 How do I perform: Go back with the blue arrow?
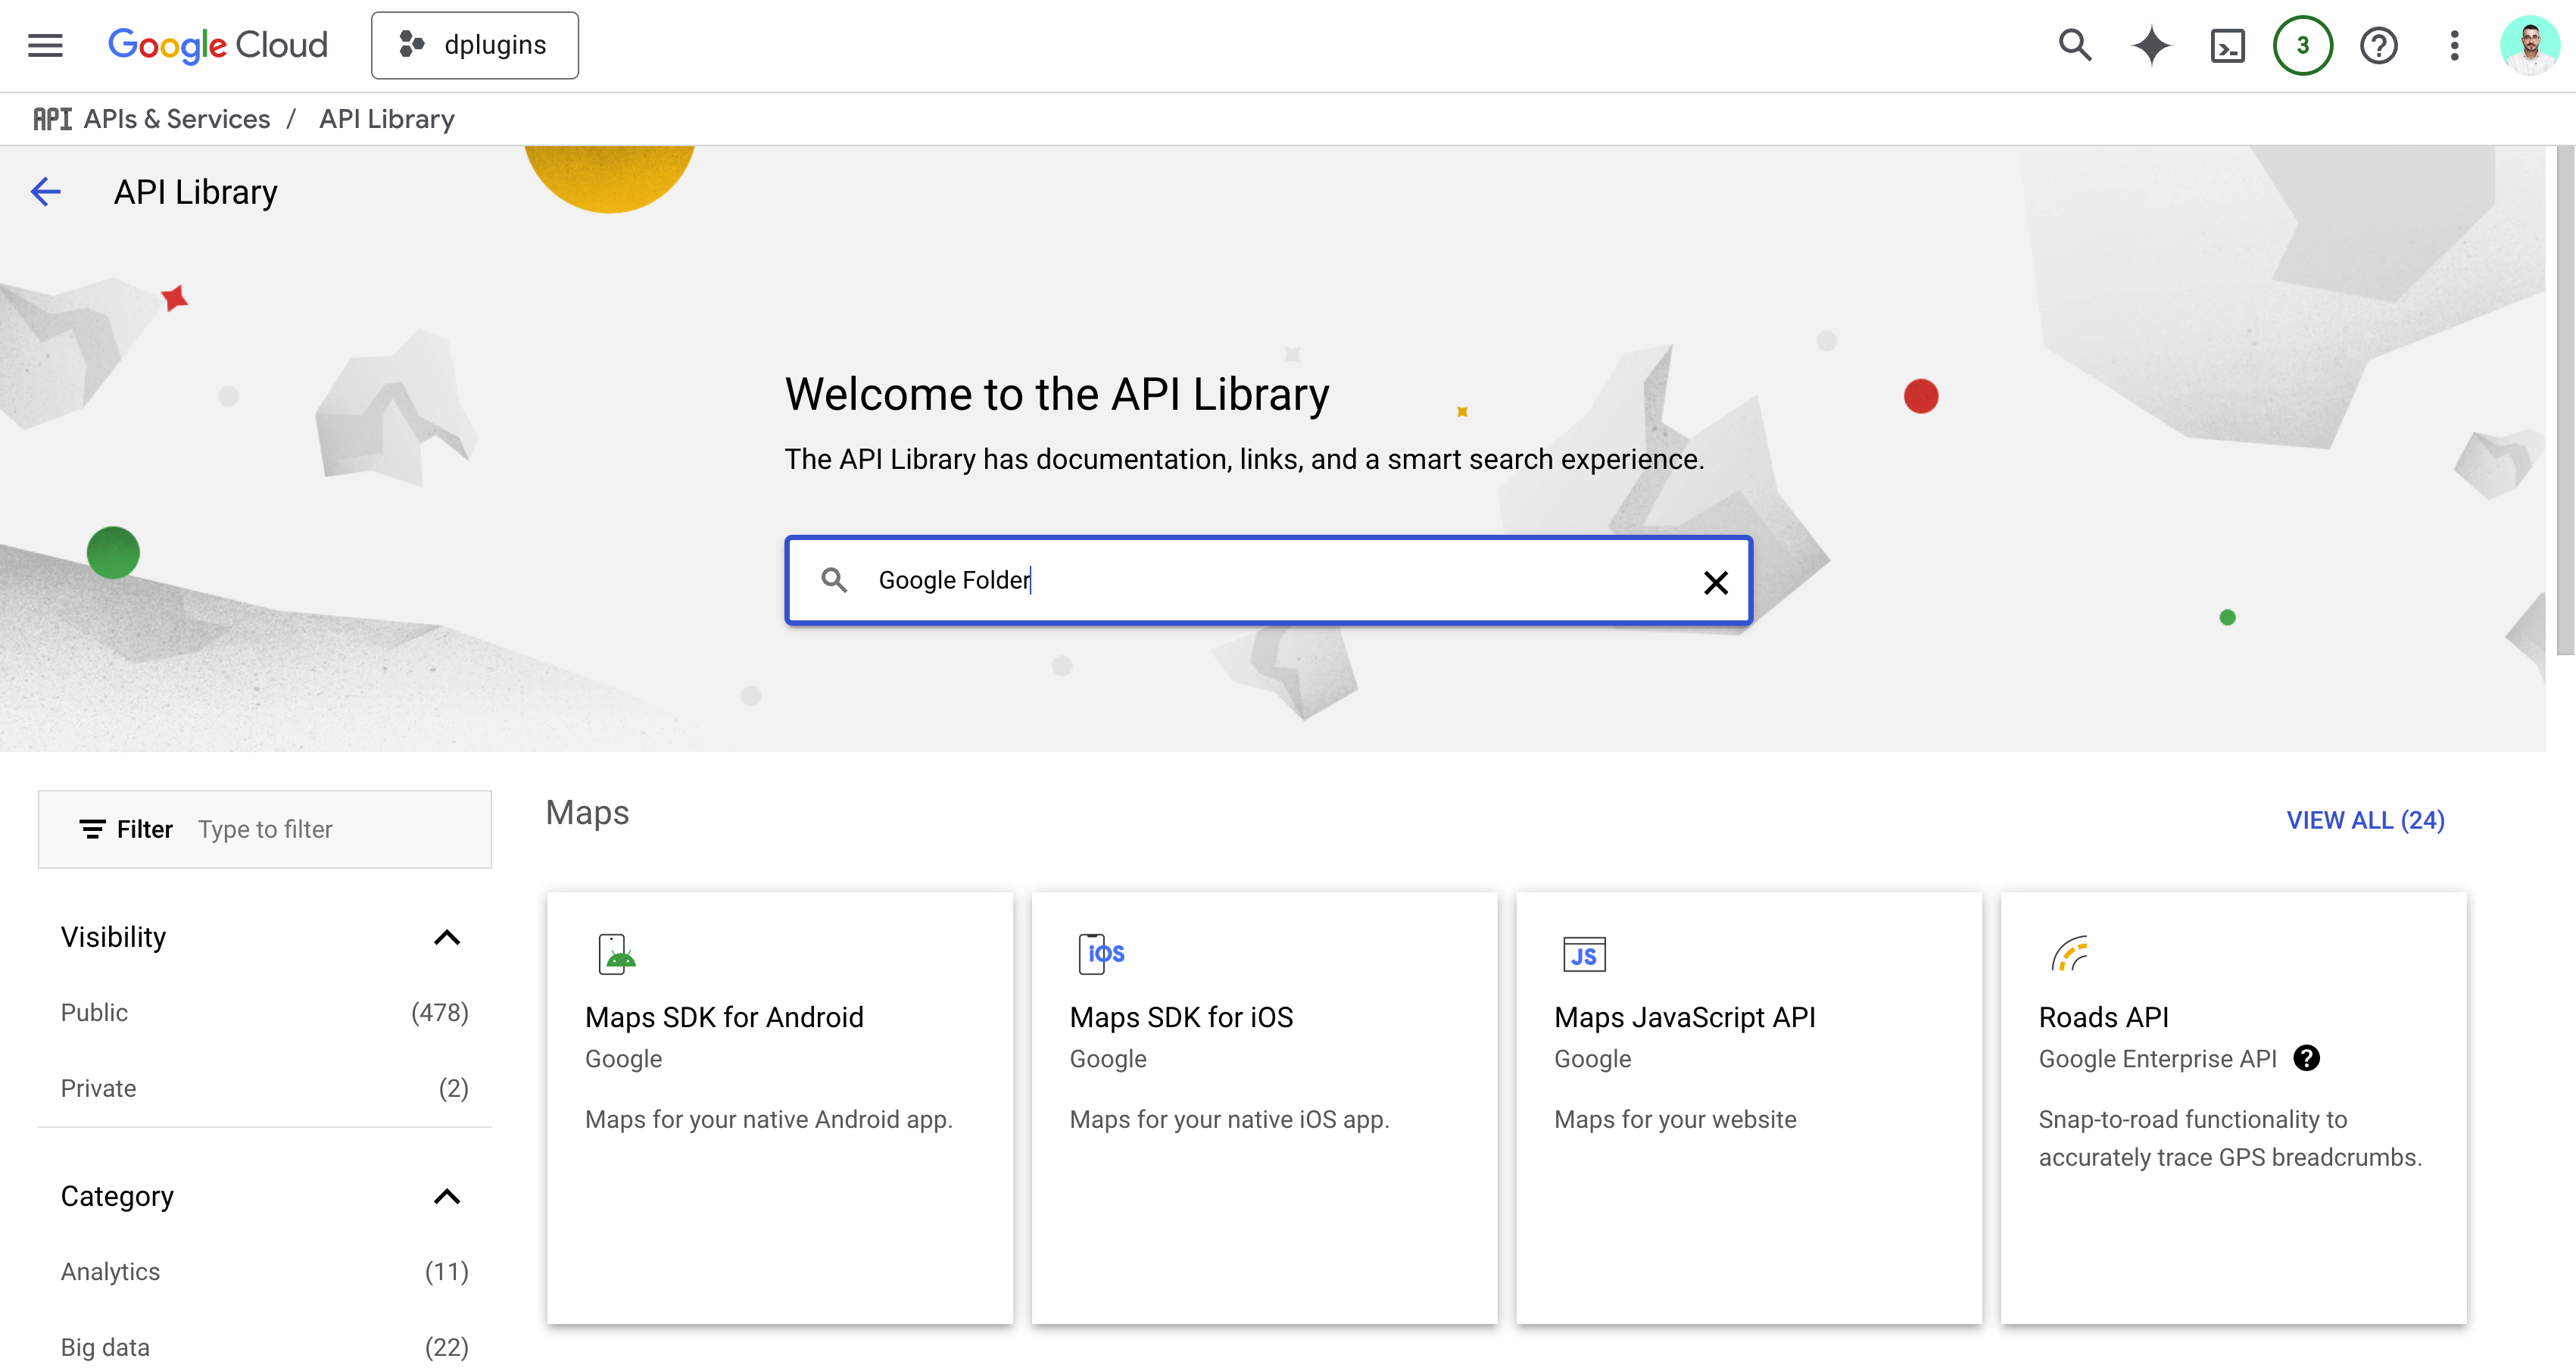[46, 191]
